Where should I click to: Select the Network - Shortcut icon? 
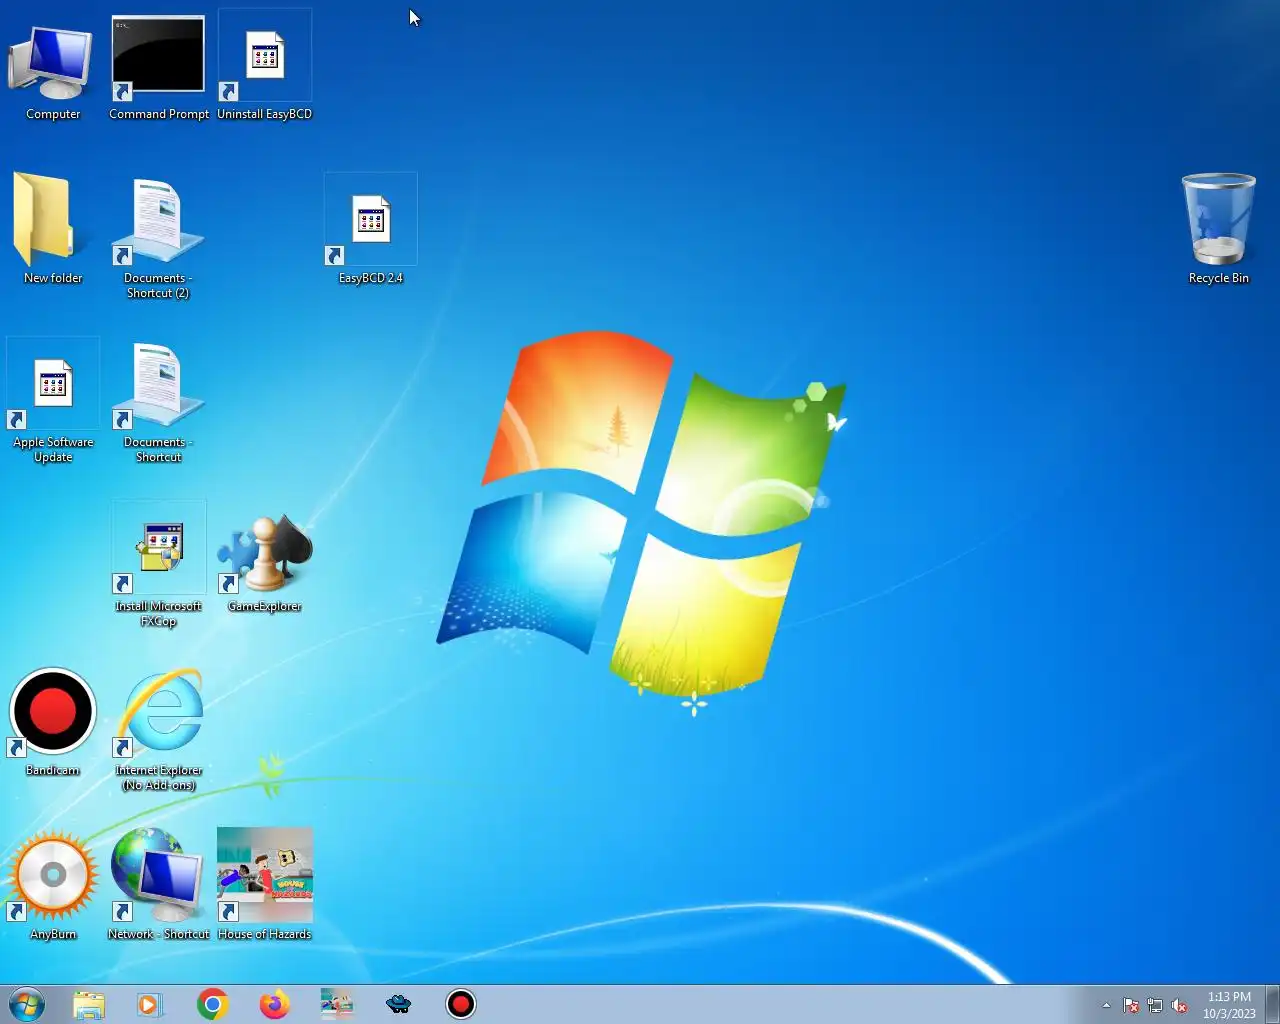pyautogui.click(x=158, y=886)
